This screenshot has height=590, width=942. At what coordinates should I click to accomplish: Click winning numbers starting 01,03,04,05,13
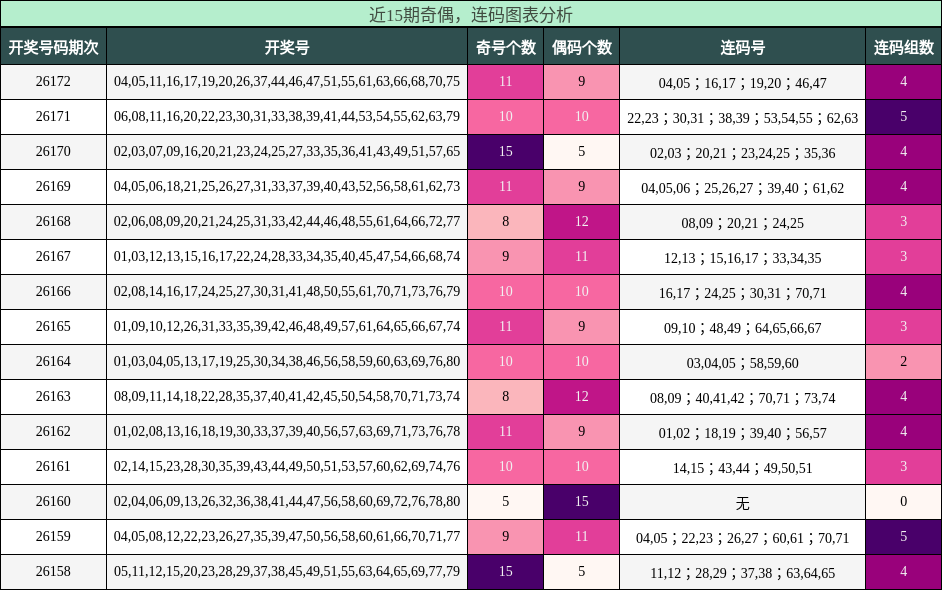pyautogui.click(x=287, y=362)
